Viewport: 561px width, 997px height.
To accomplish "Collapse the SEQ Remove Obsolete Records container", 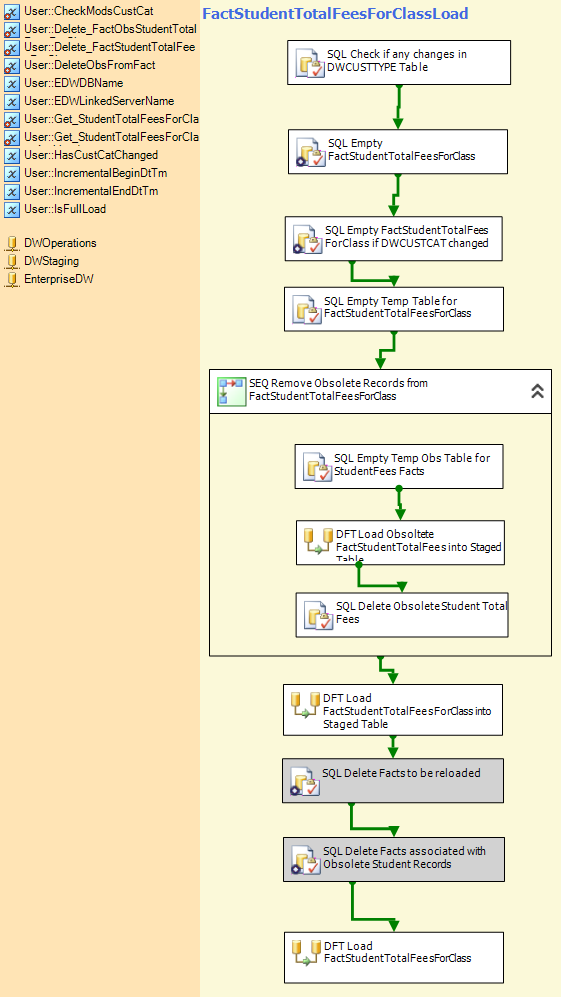I will coord(537,391).
